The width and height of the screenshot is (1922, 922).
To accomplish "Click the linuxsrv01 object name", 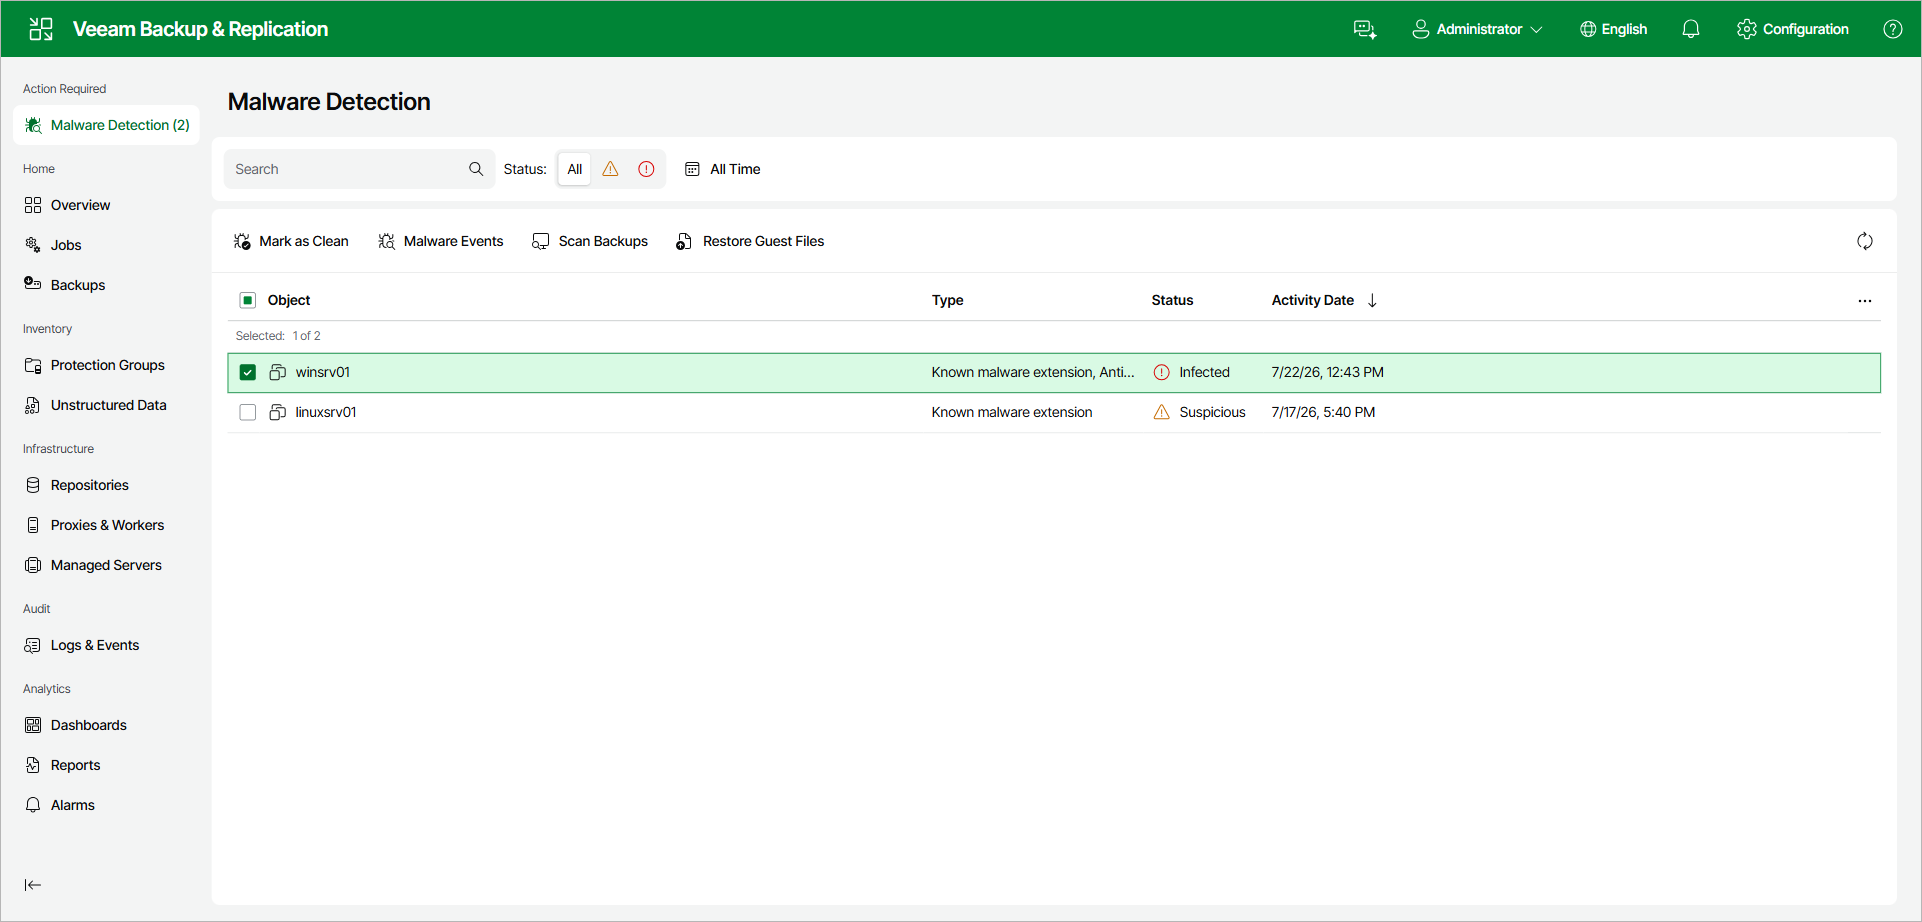I will click(326, 412).
